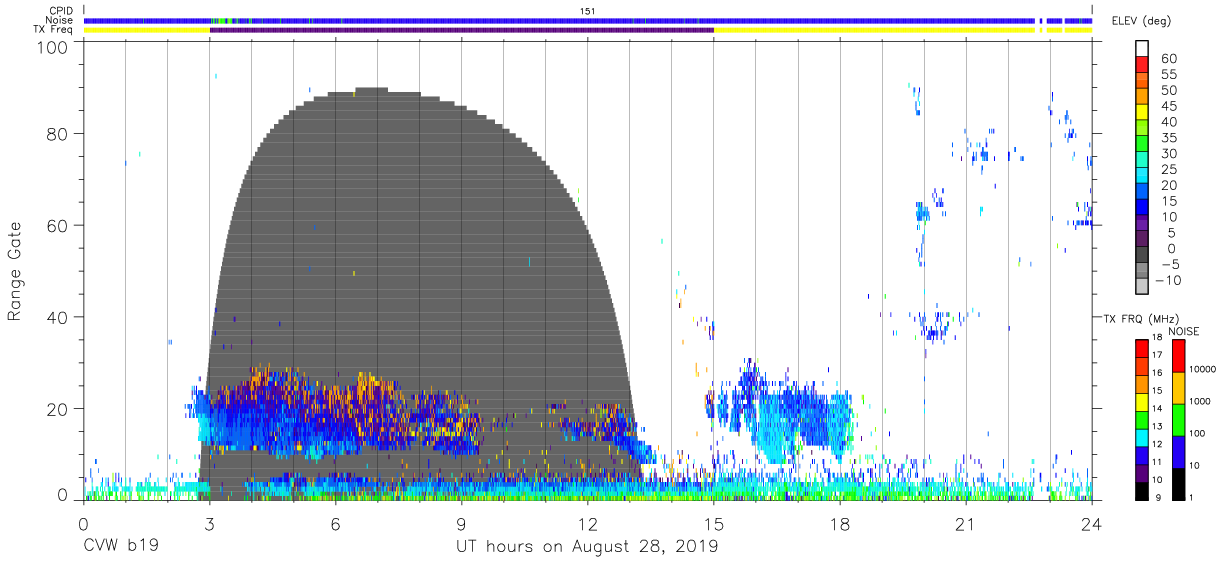Image resolution: width=1228 pixels, height=567 pixels.
Task: Click the 'TX Freq' label beside the top strip
Action: coord(54,30)
